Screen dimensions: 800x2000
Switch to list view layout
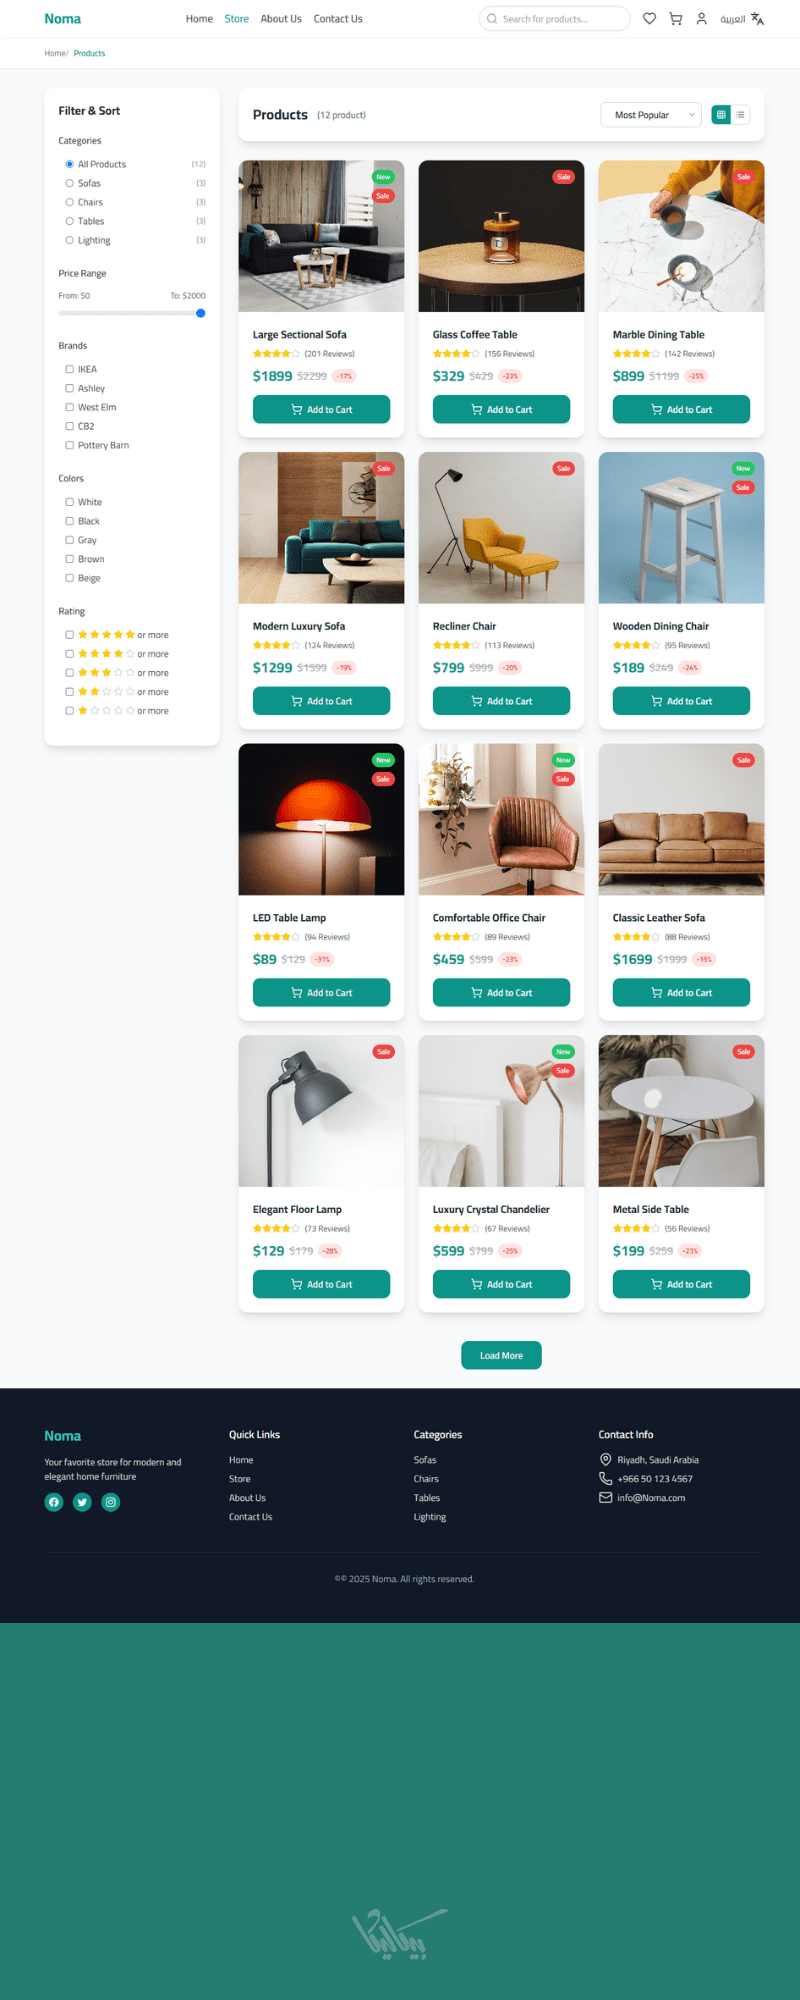[x=741, y=115]
